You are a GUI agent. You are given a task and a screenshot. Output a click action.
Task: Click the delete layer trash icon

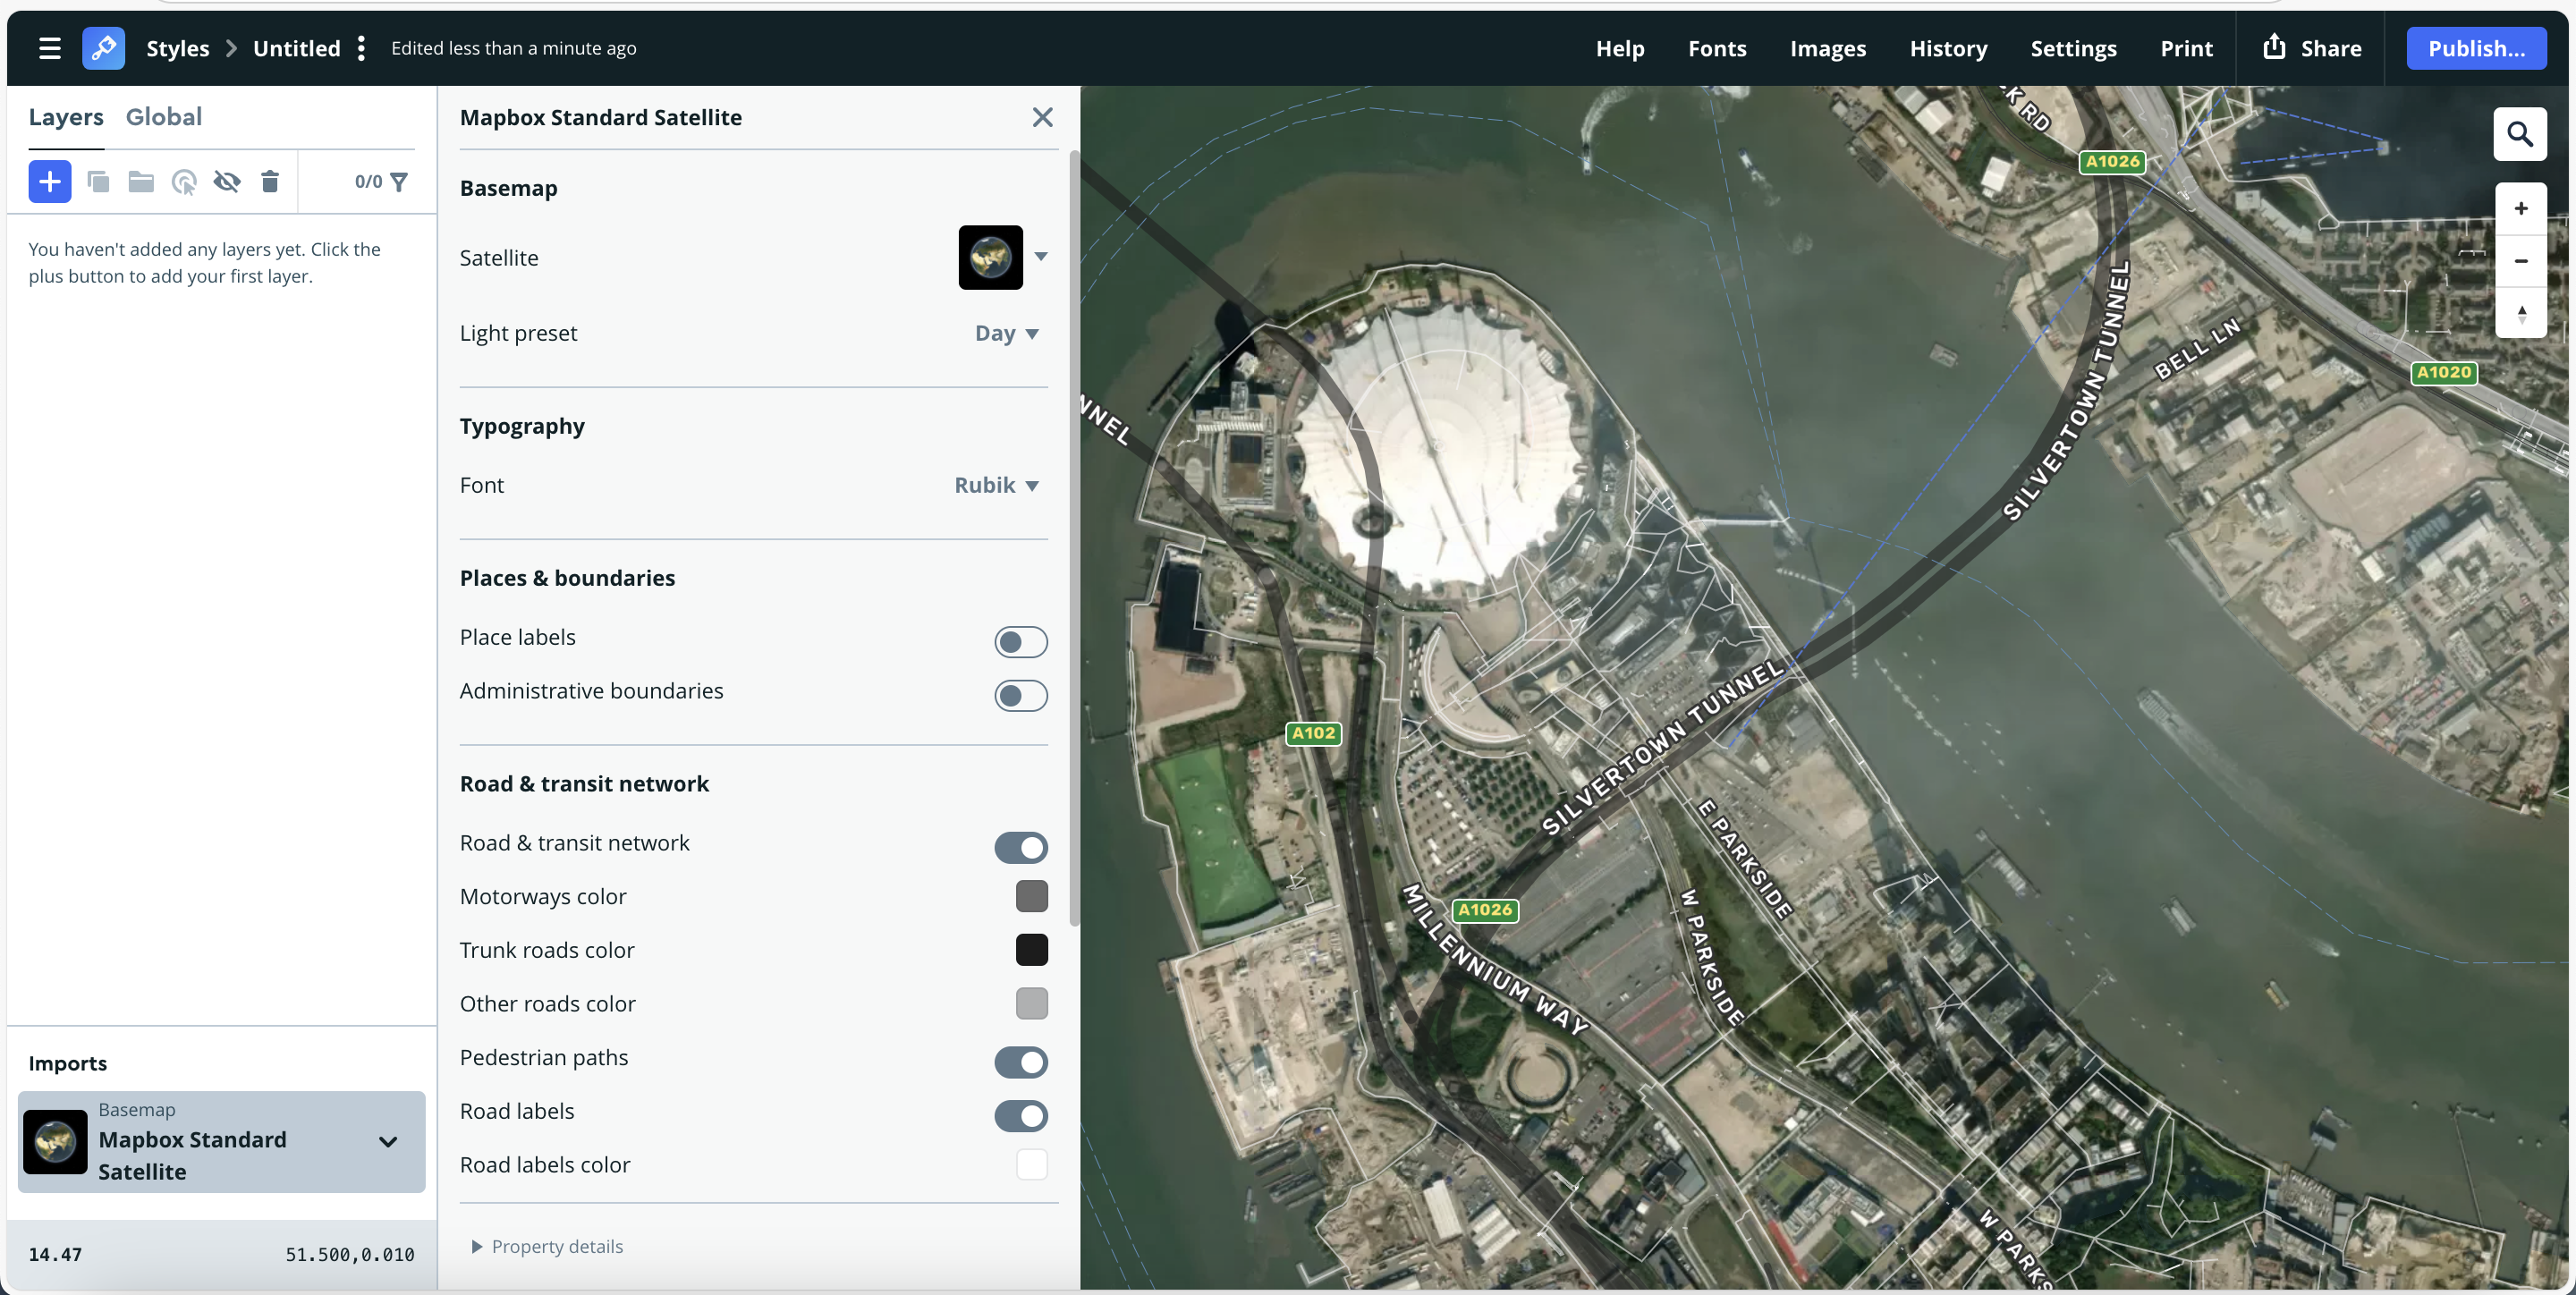(269, 181)
